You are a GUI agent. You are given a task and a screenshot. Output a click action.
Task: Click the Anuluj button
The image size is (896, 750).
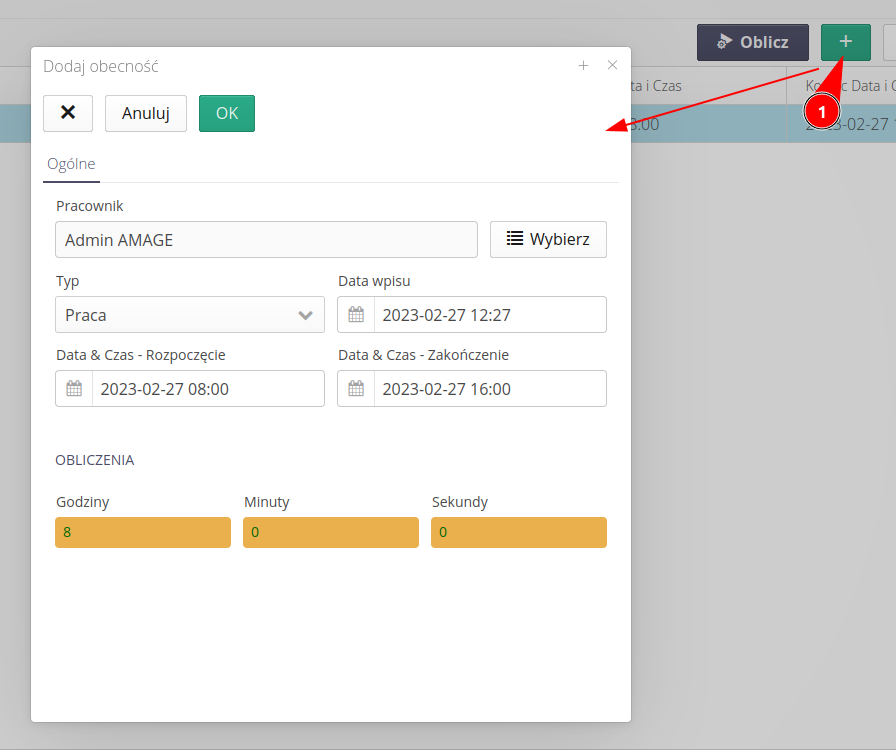(146, 113)
